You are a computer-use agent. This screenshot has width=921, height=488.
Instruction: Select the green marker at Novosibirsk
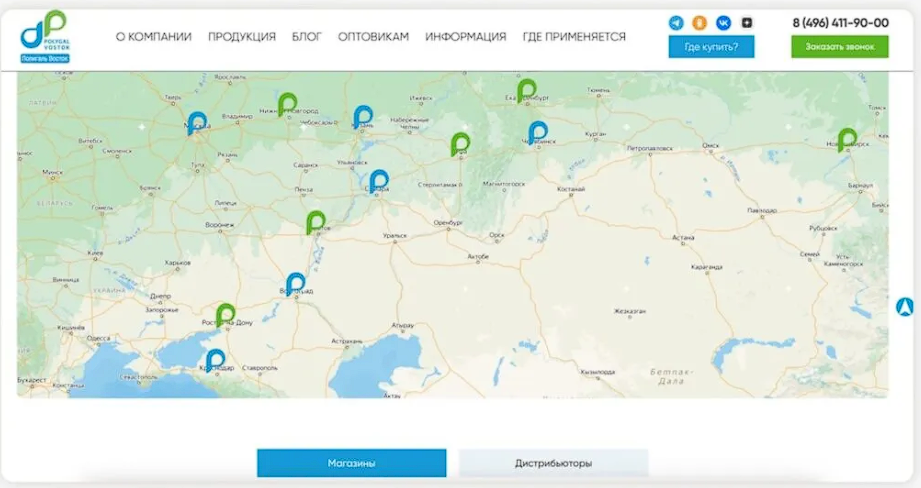[847, 138]
